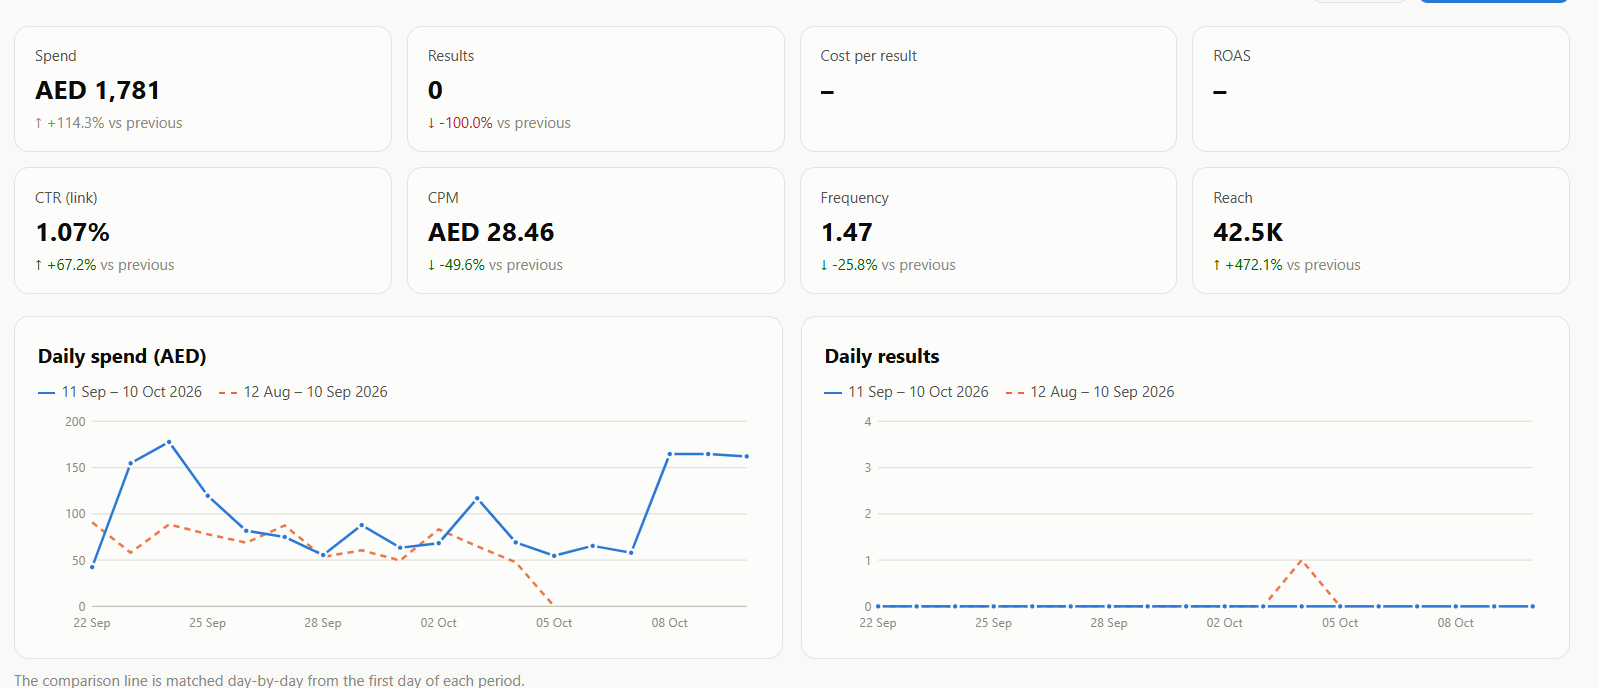
Task: Toggle the 12 Aug – 10 Sep legend in Daily results
Action: click(x=1090, y=392)
